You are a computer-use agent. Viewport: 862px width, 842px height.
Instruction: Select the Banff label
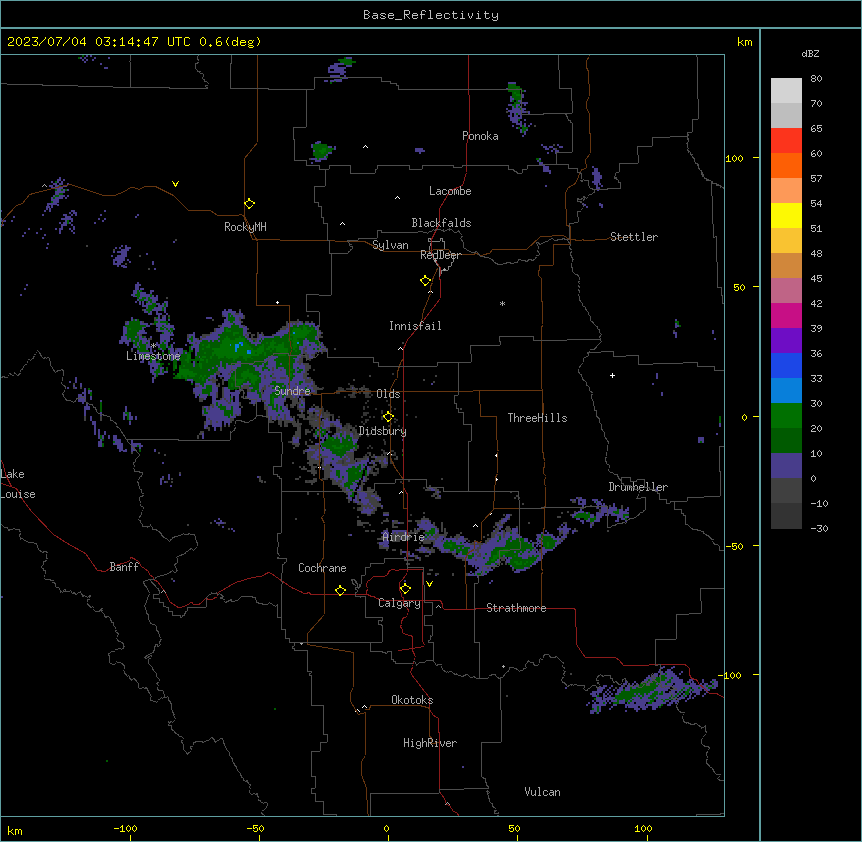point(124,567)
